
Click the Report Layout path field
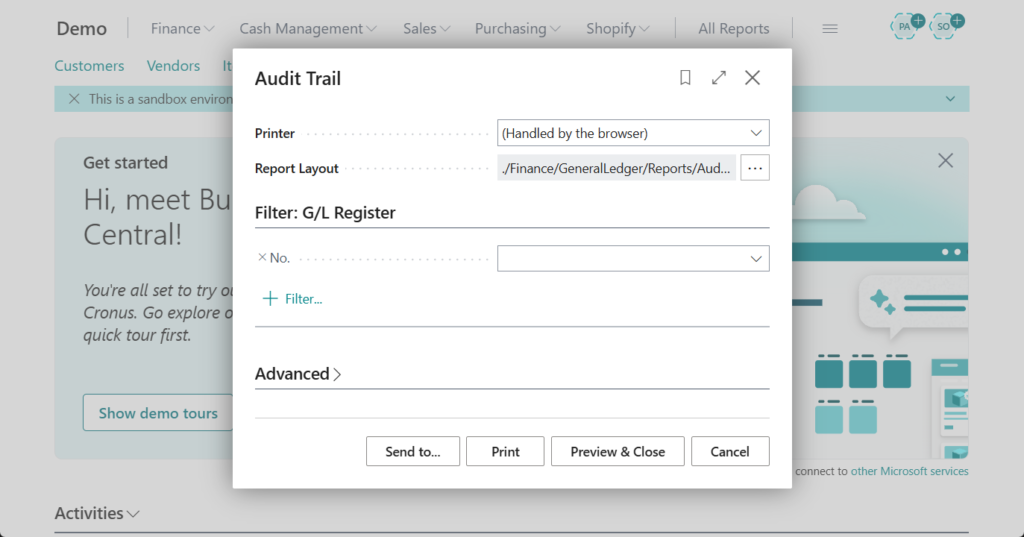(x=616, y=168)
